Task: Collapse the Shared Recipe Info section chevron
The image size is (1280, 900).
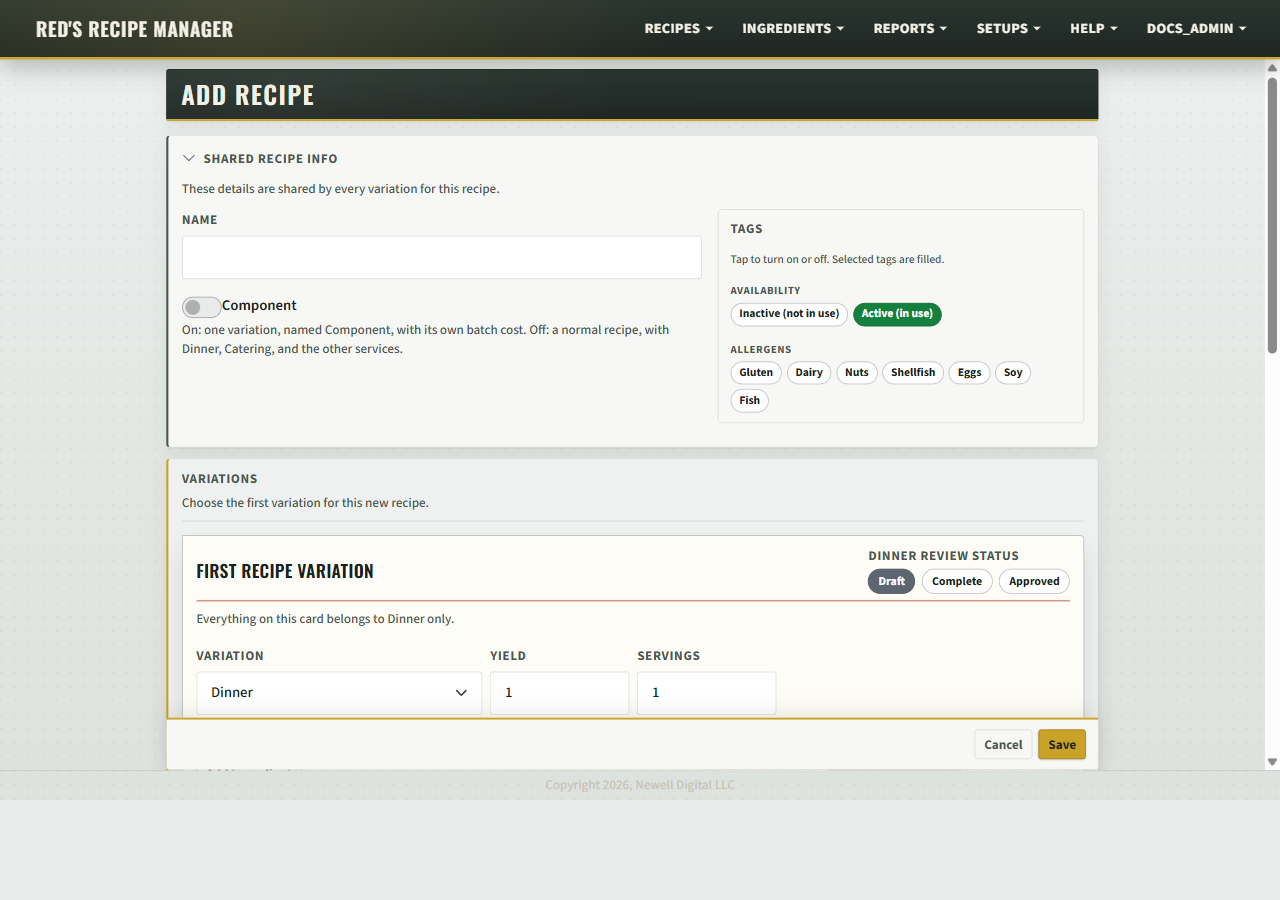Action: (x=189, y=158)
